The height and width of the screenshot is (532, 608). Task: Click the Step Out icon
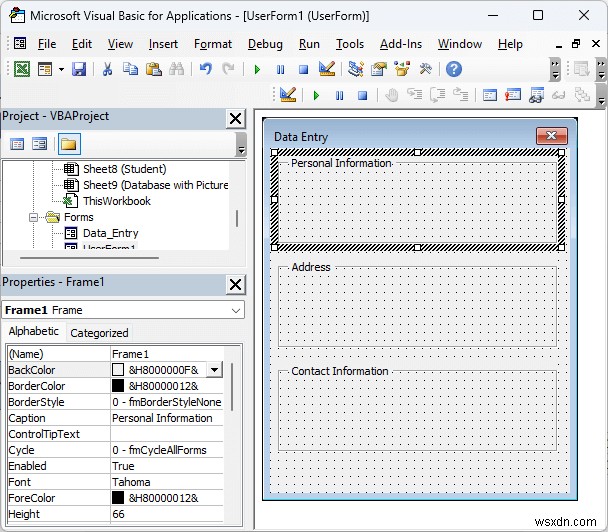(x=461, y=95)
